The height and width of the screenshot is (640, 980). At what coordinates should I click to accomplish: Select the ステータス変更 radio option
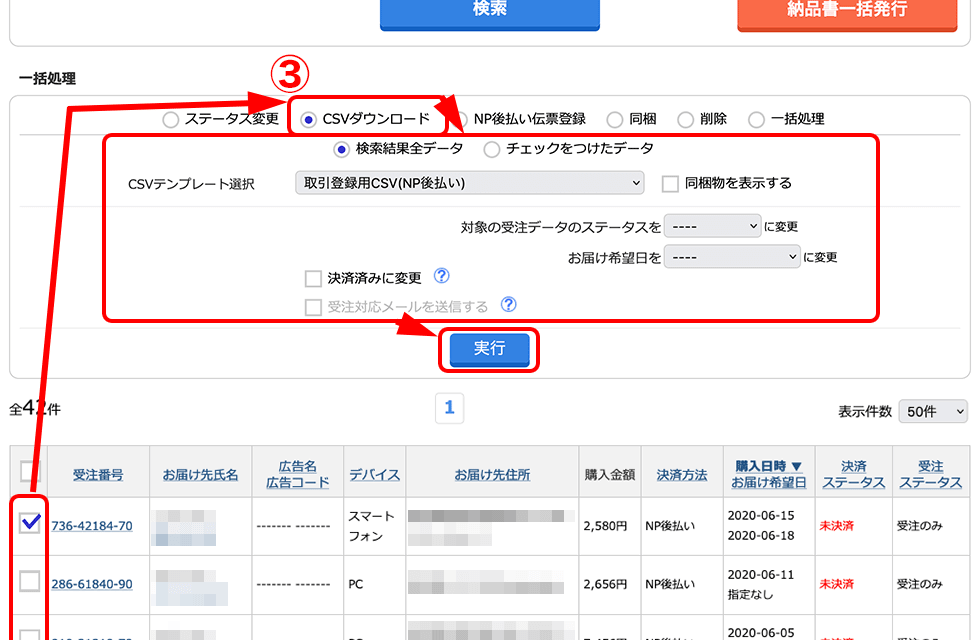(x=171, y=119)
